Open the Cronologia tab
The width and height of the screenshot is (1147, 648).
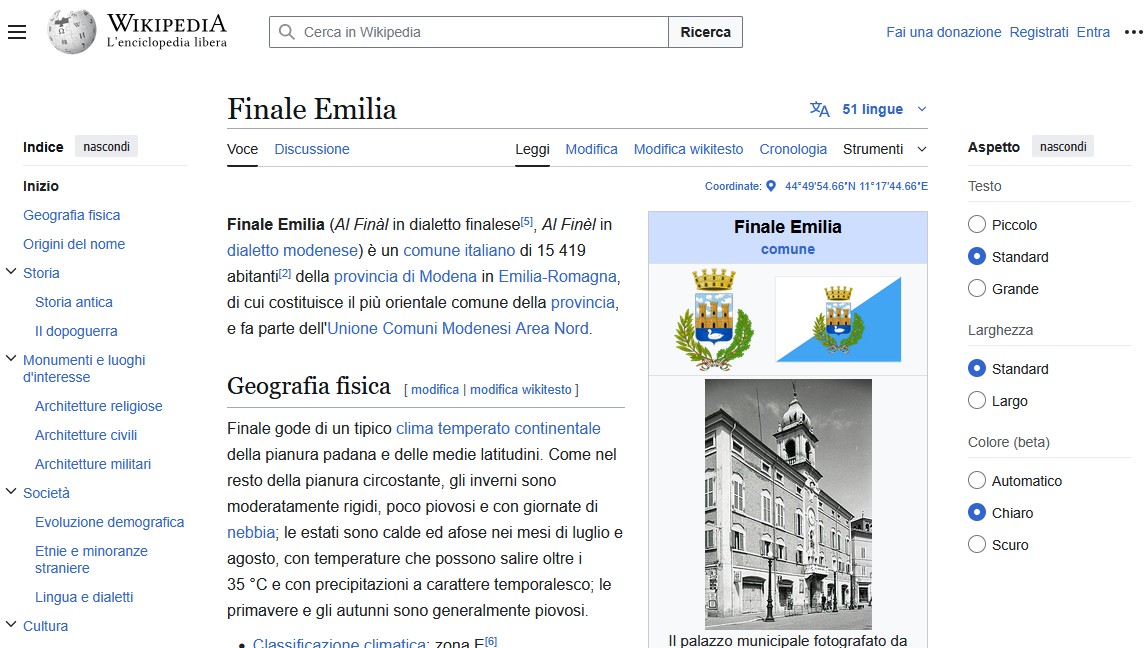[793, 148]
